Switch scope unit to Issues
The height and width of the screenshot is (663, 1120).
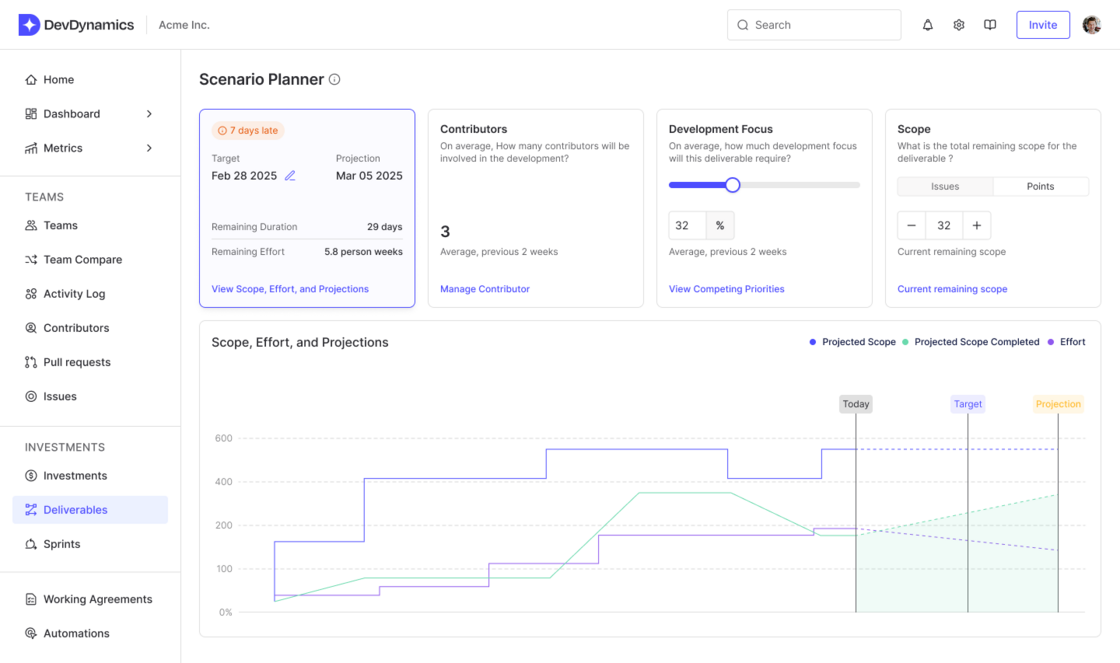pyautogui.click(x=945, y=186)
